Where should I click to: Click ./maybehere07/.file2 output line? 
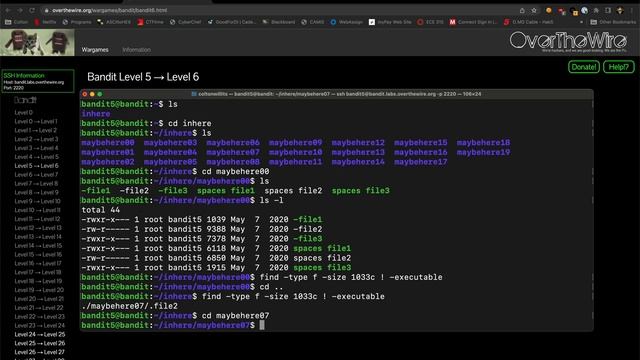(129, 306)
